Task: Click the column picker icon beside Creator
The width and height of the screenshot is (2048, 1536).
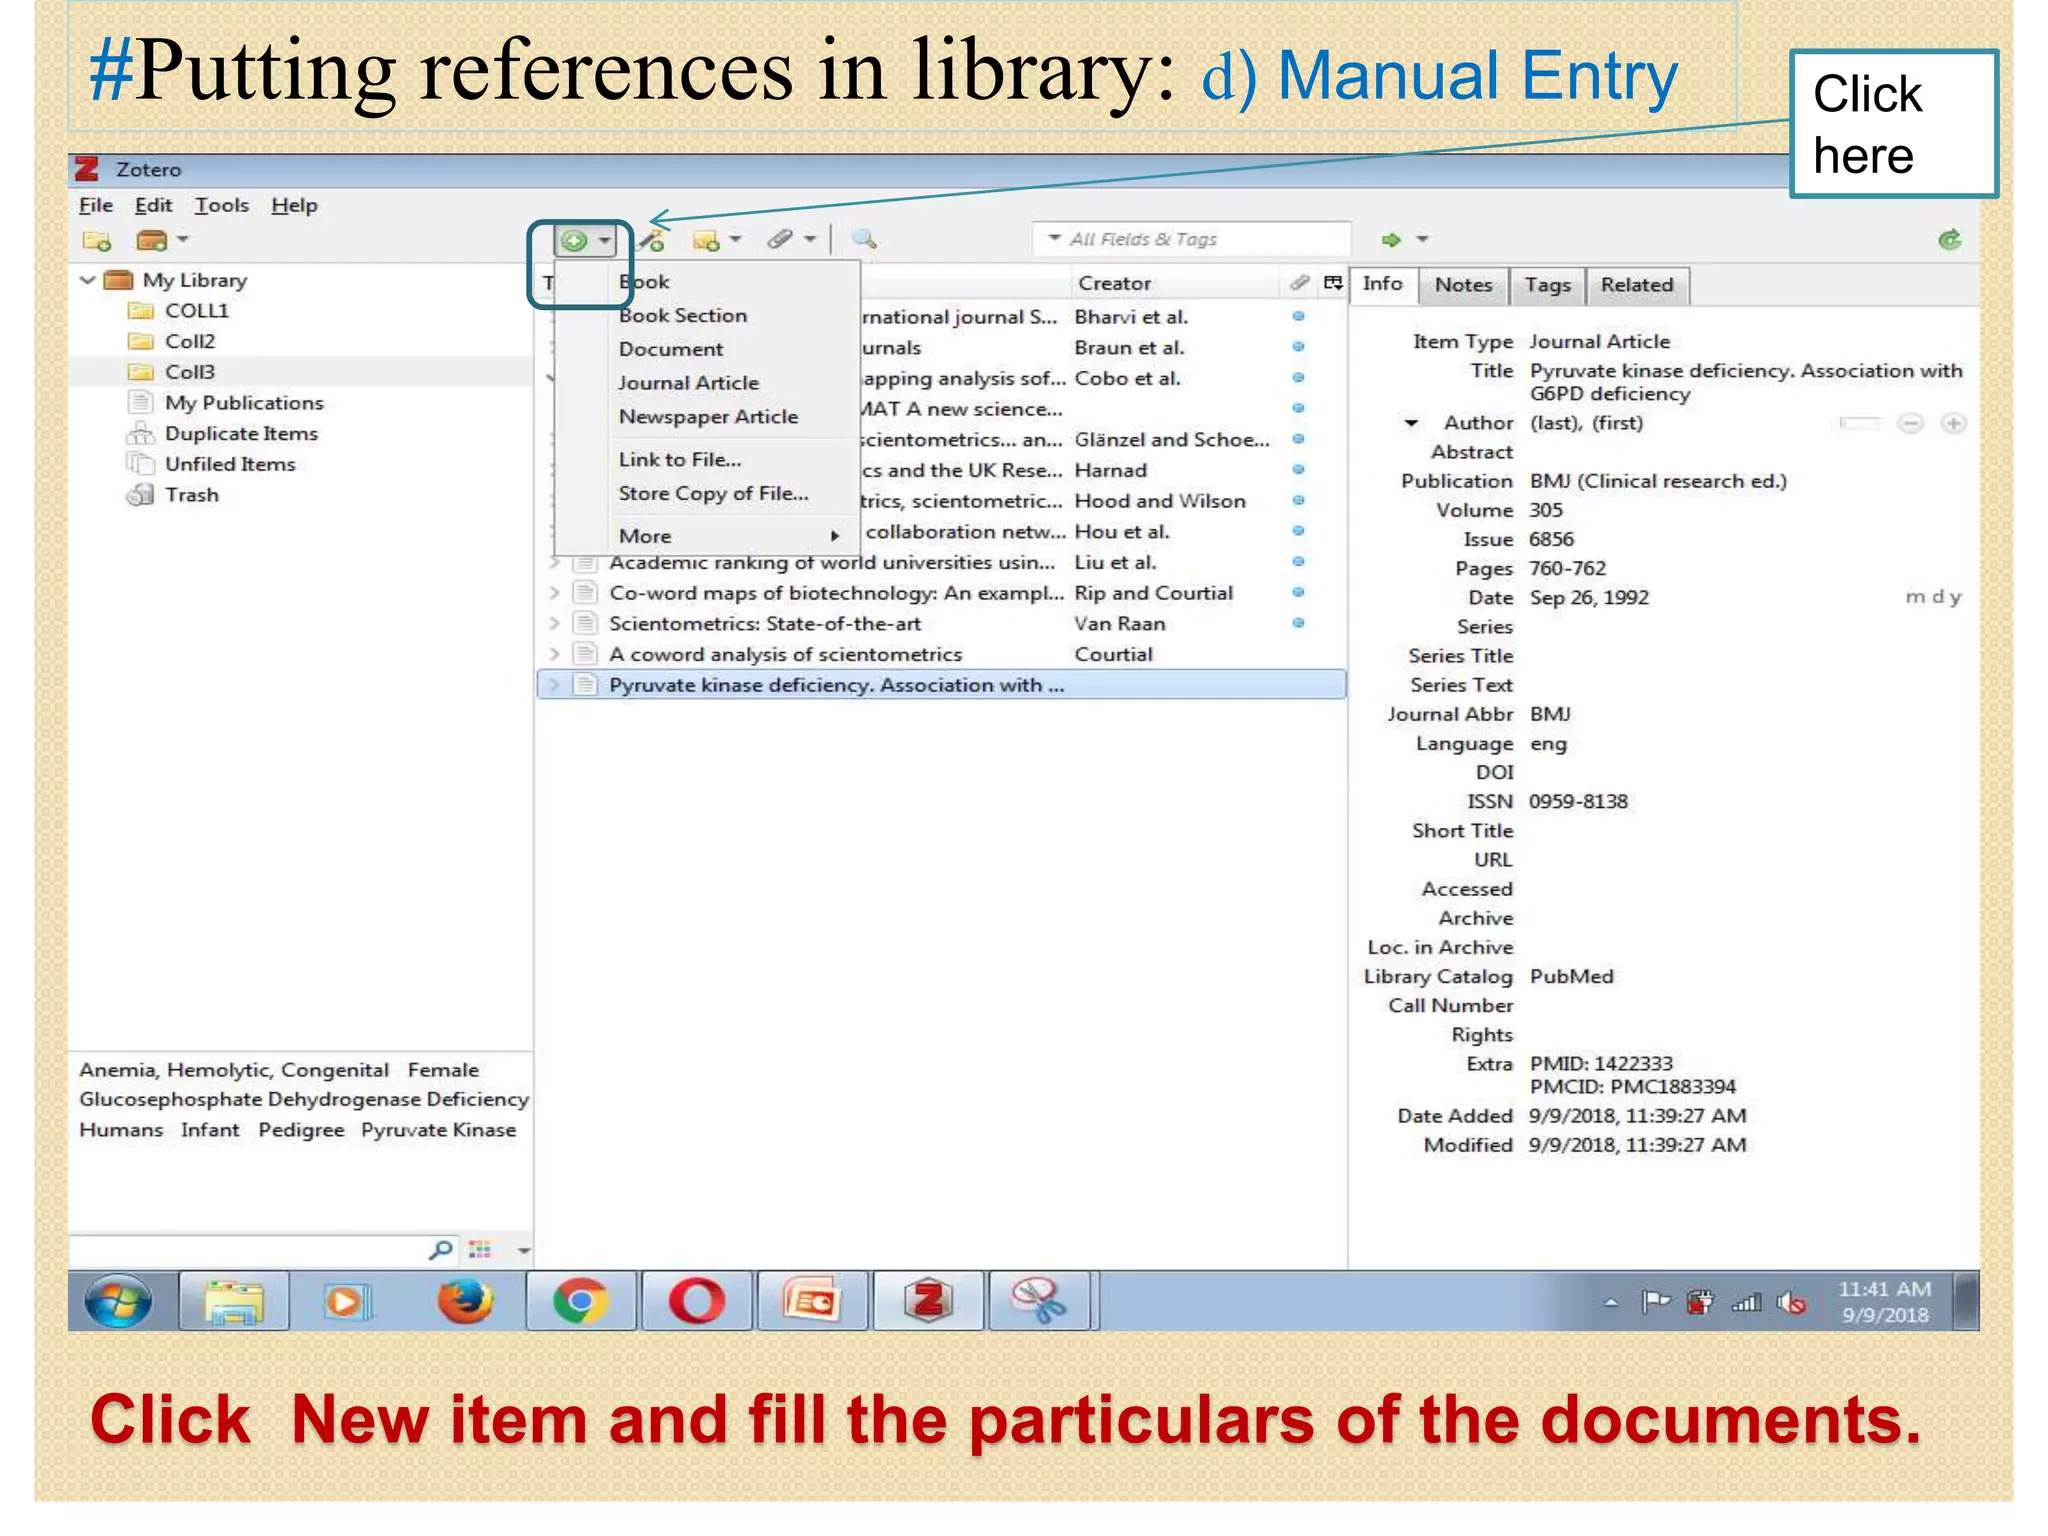Action: click(x=1332, y=283)
